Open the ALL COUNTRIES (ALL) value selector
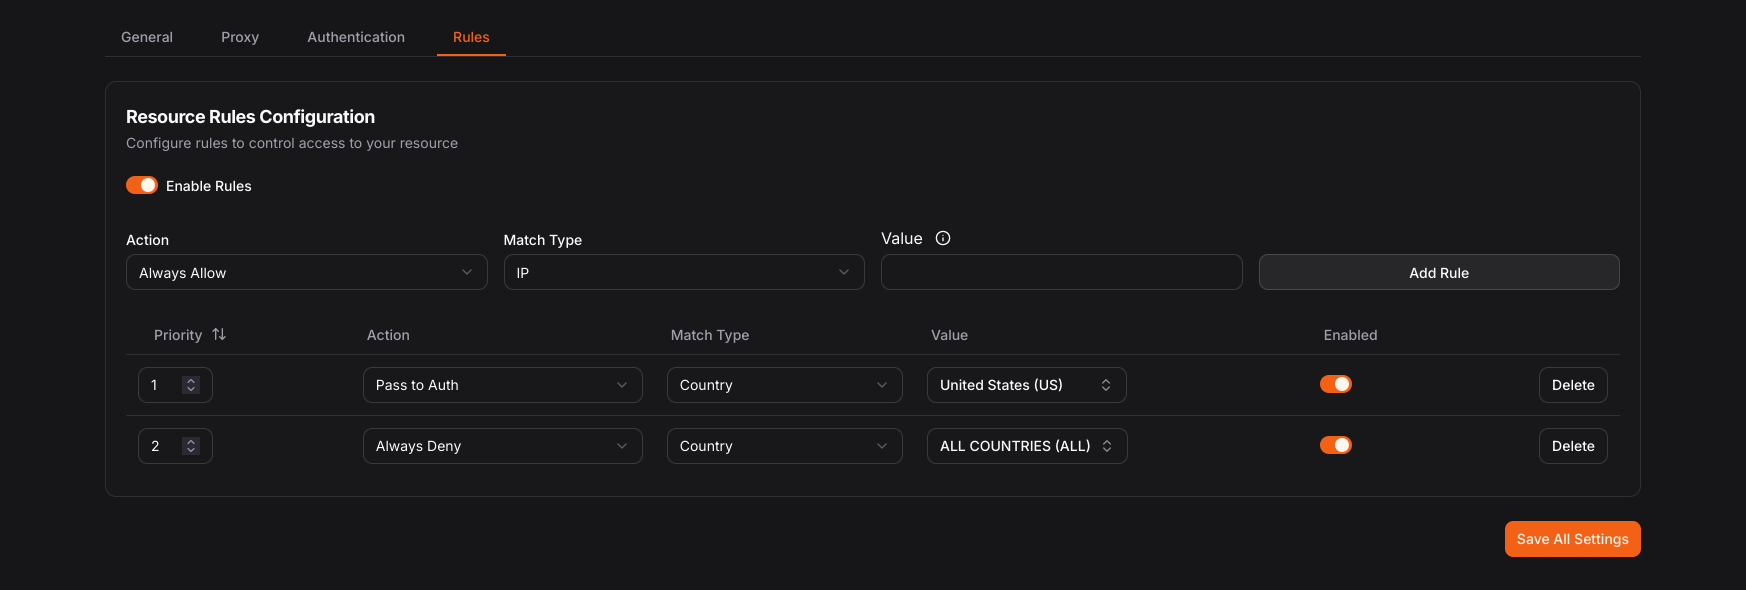1746x590 pixels. click(1026, 446)
